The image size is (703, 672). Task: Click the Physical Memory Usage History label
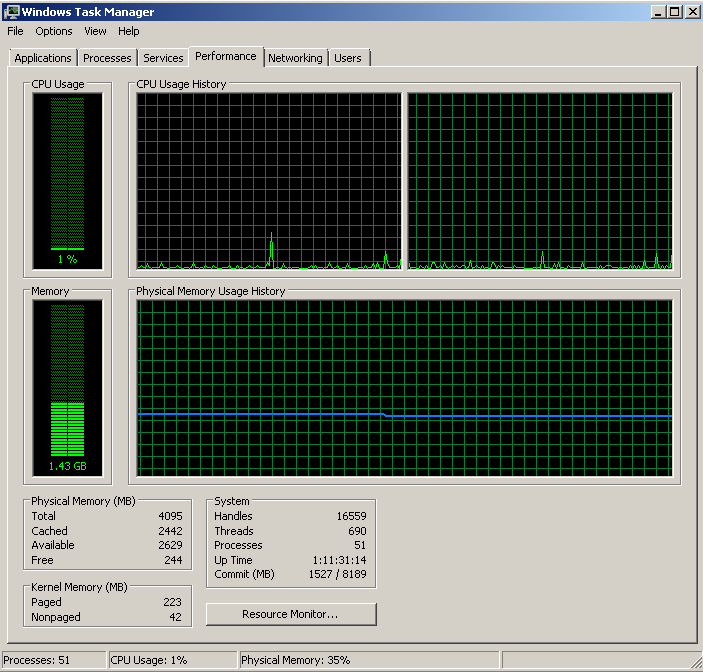[x=211, y=291]
